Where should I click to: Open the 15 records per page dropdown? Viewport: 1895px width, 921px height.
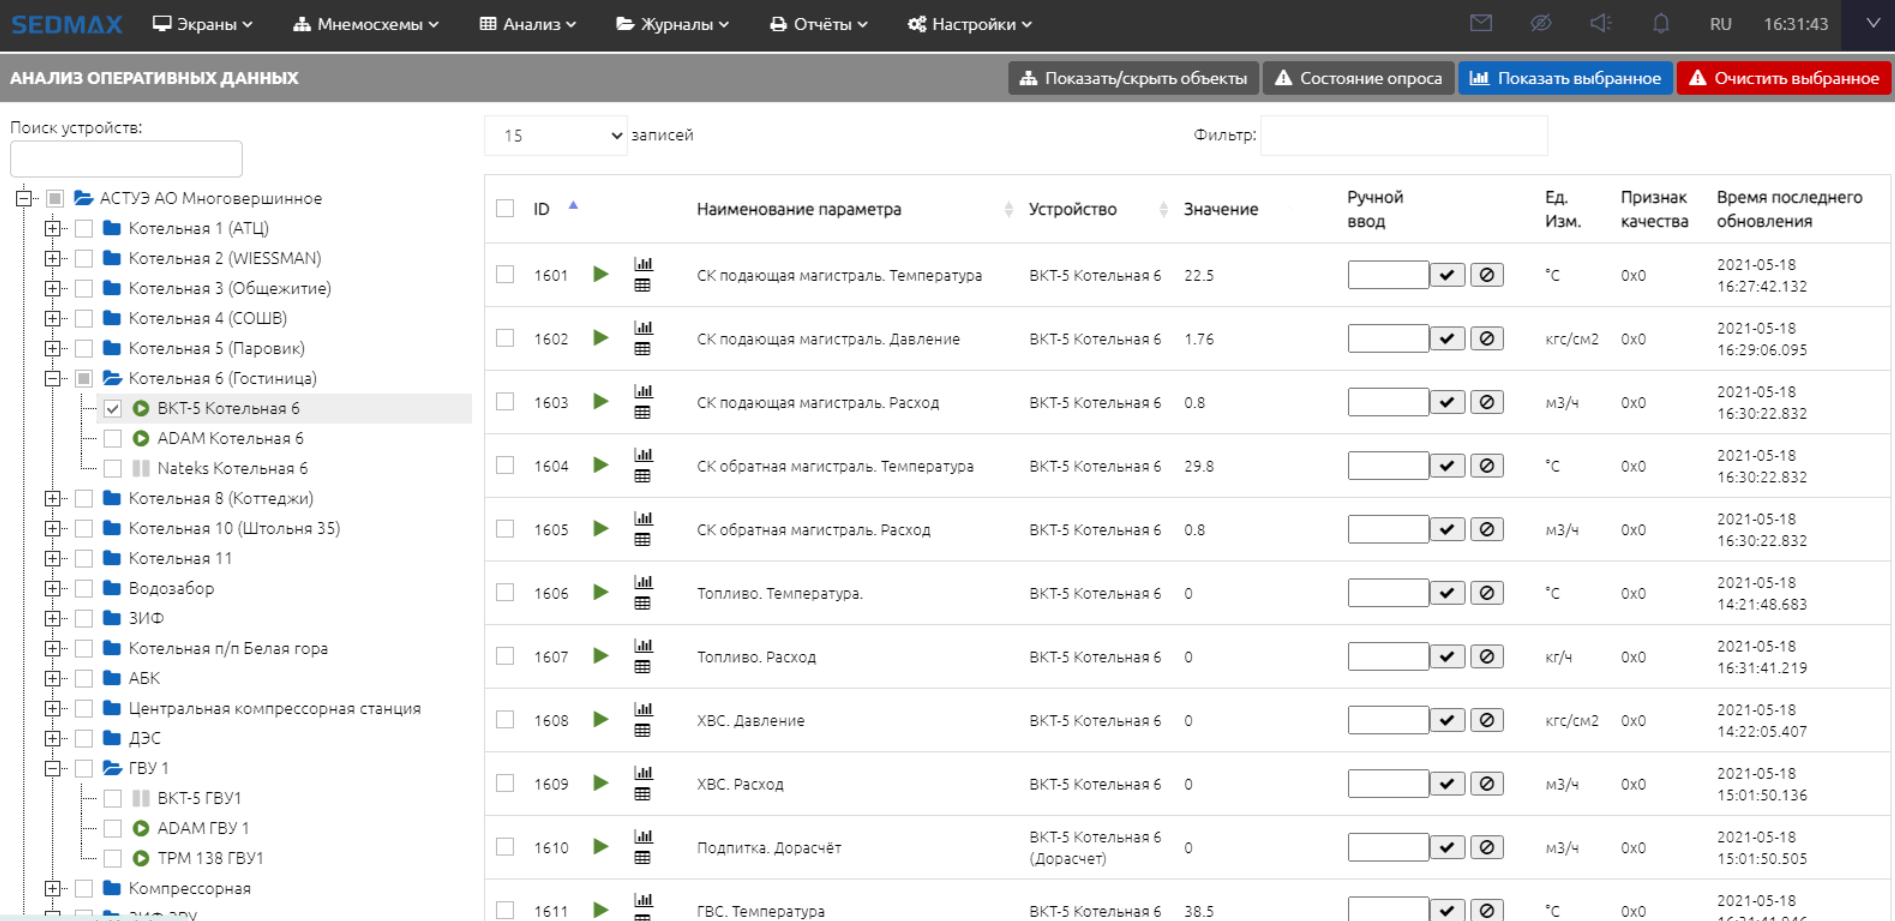556,135
